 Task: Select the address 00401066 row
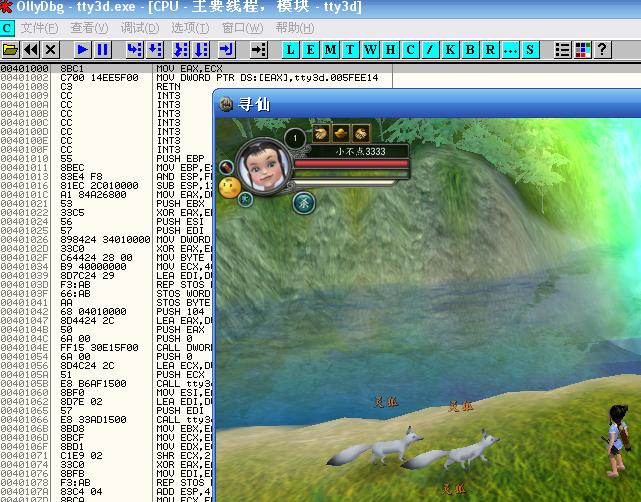pos(106,419)
